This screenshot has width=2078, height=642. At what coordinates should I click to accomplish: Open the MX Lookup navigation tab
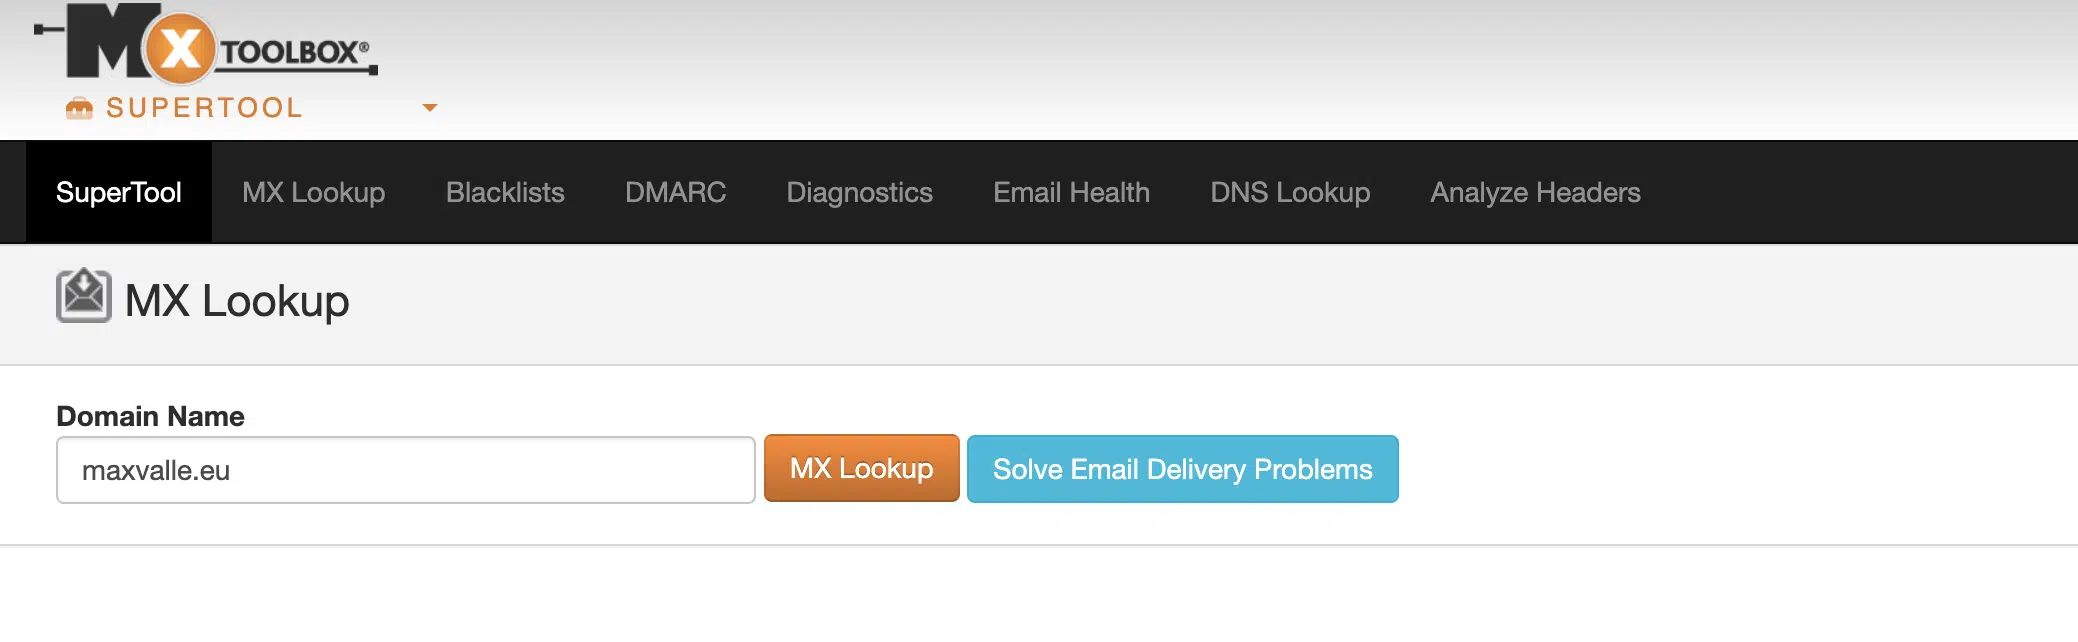click(x=313, y=192)
